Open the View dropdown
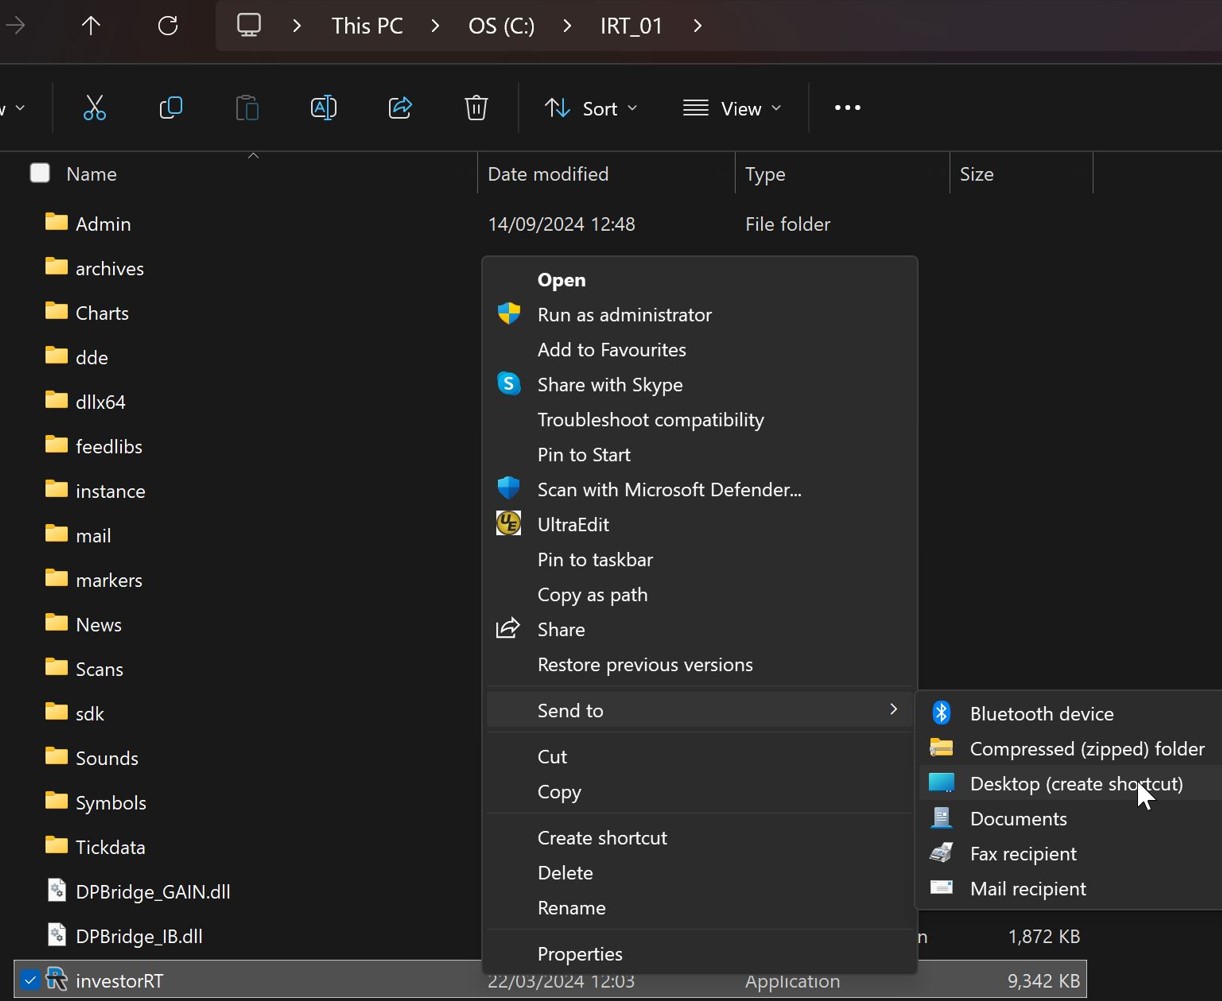1222x1001 pixels. [732, 108]
